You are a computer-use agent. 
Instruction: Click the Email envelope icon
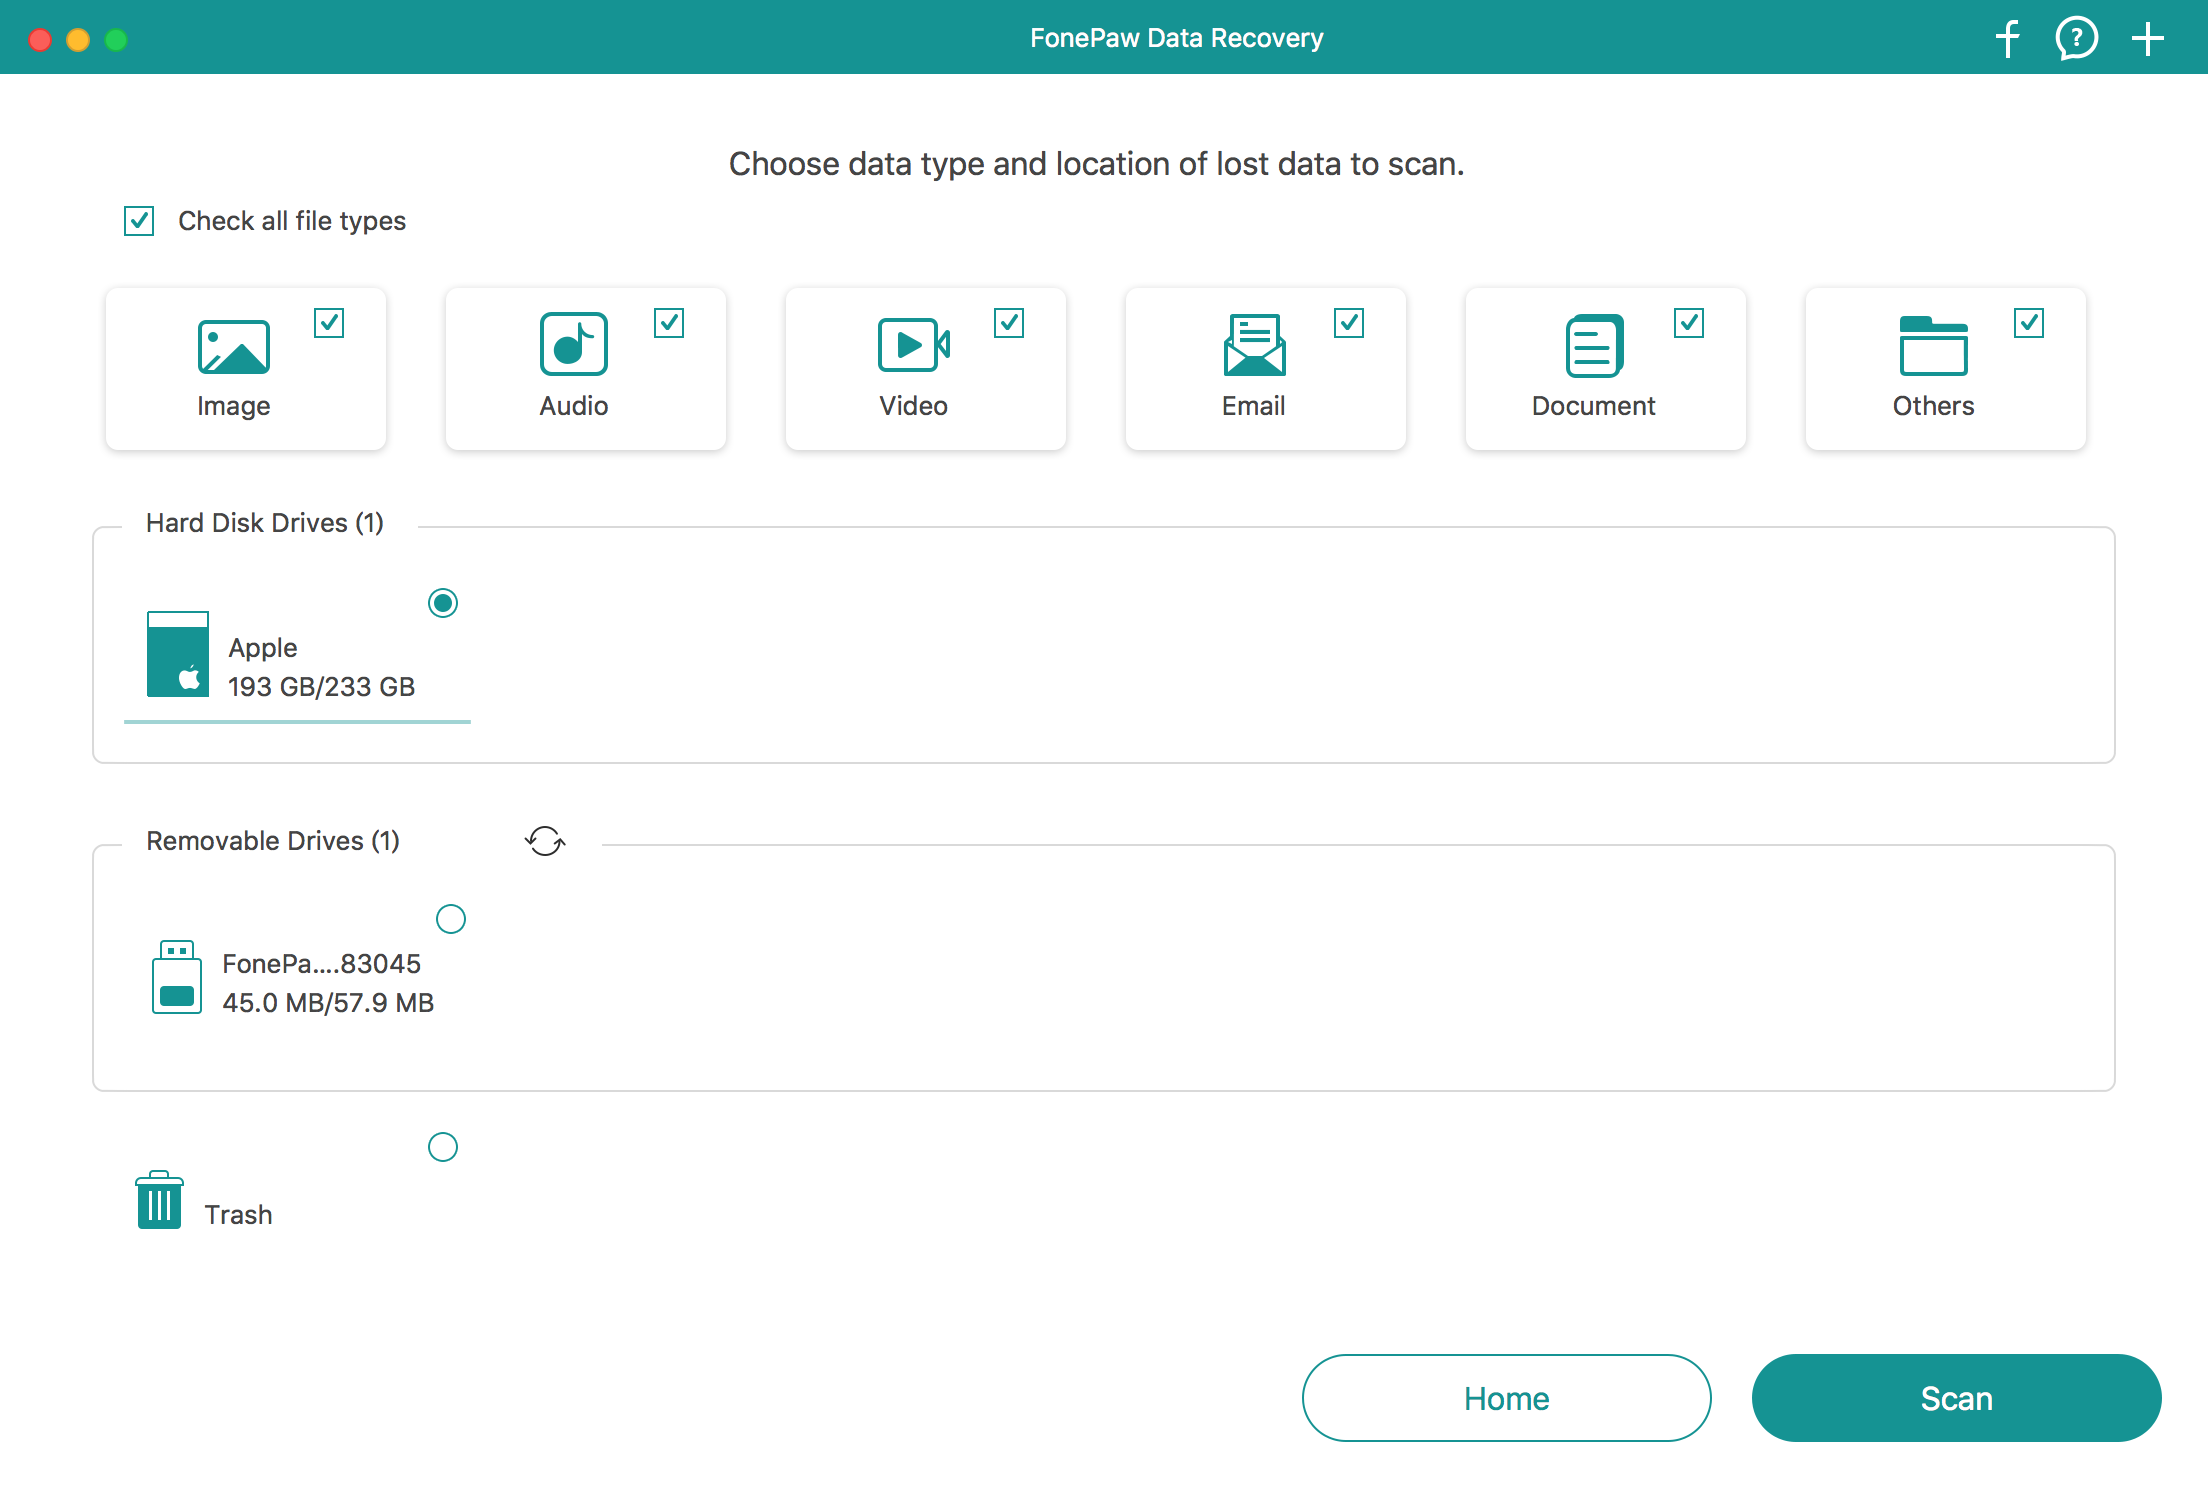pyautogui.click(x=1254, y=344)
